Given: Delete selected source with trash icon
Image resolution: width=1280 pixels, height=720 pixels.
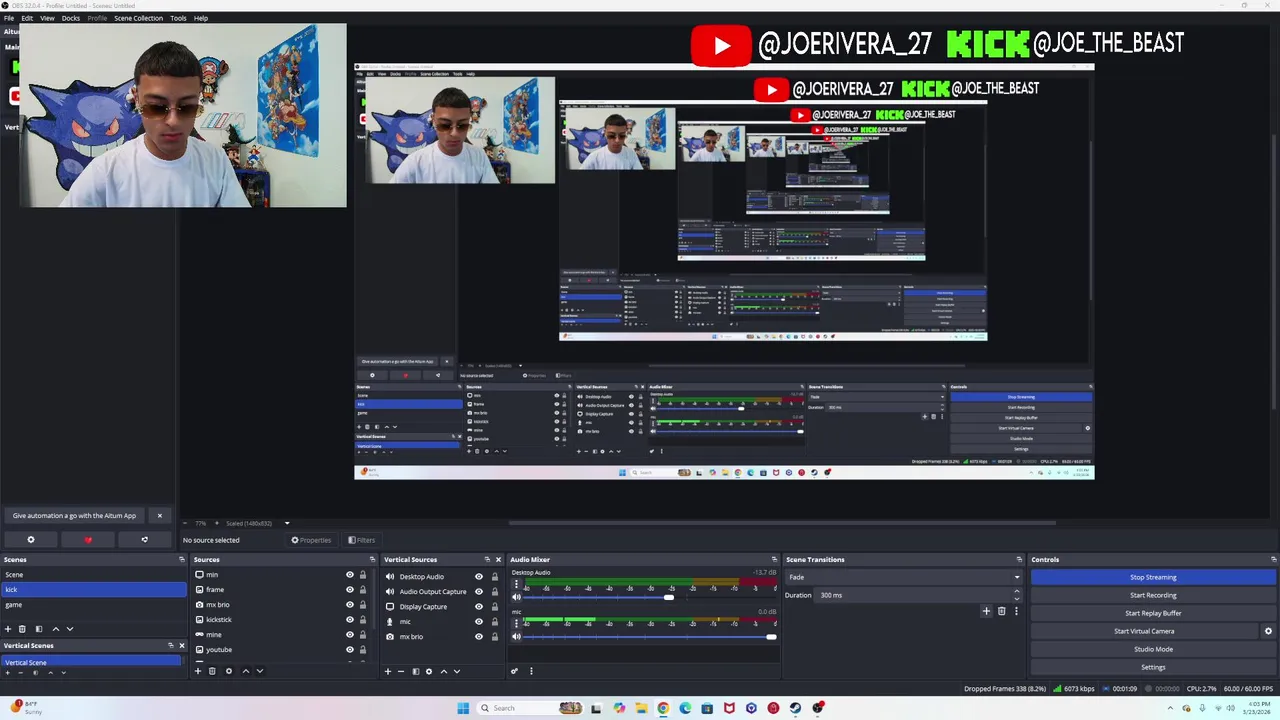Looking at the screenshot, I should click(212, 671).
